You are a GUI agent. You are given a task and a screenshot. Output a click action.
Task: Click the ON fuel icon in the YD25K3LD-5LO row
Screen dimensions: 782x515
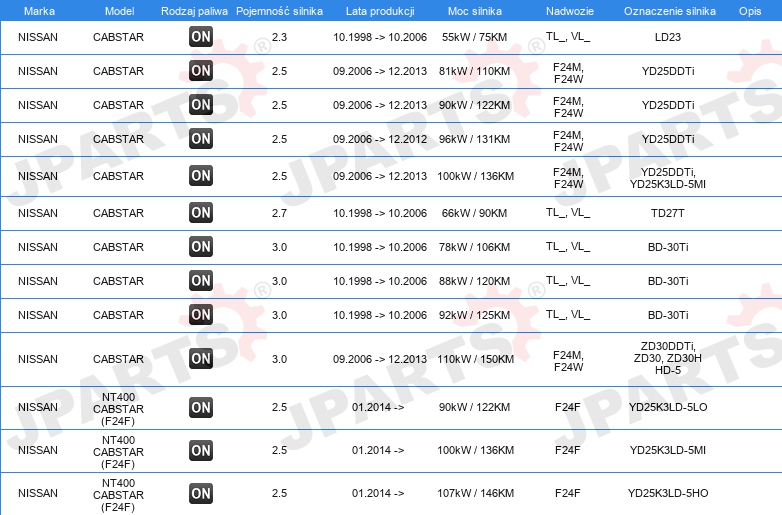[201, 407]
